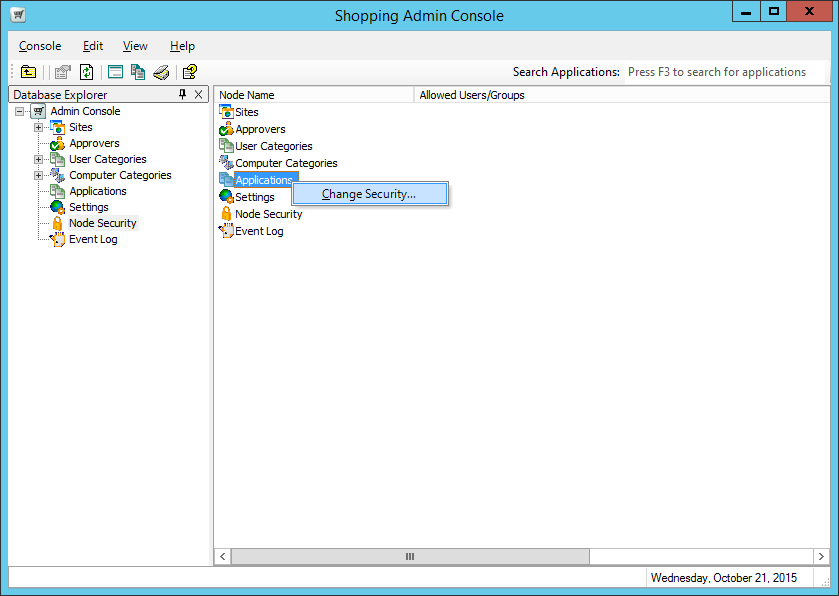839x596 pixels.
Task: Pin the Database Explorer panel
Action: [x=182, y=94]
